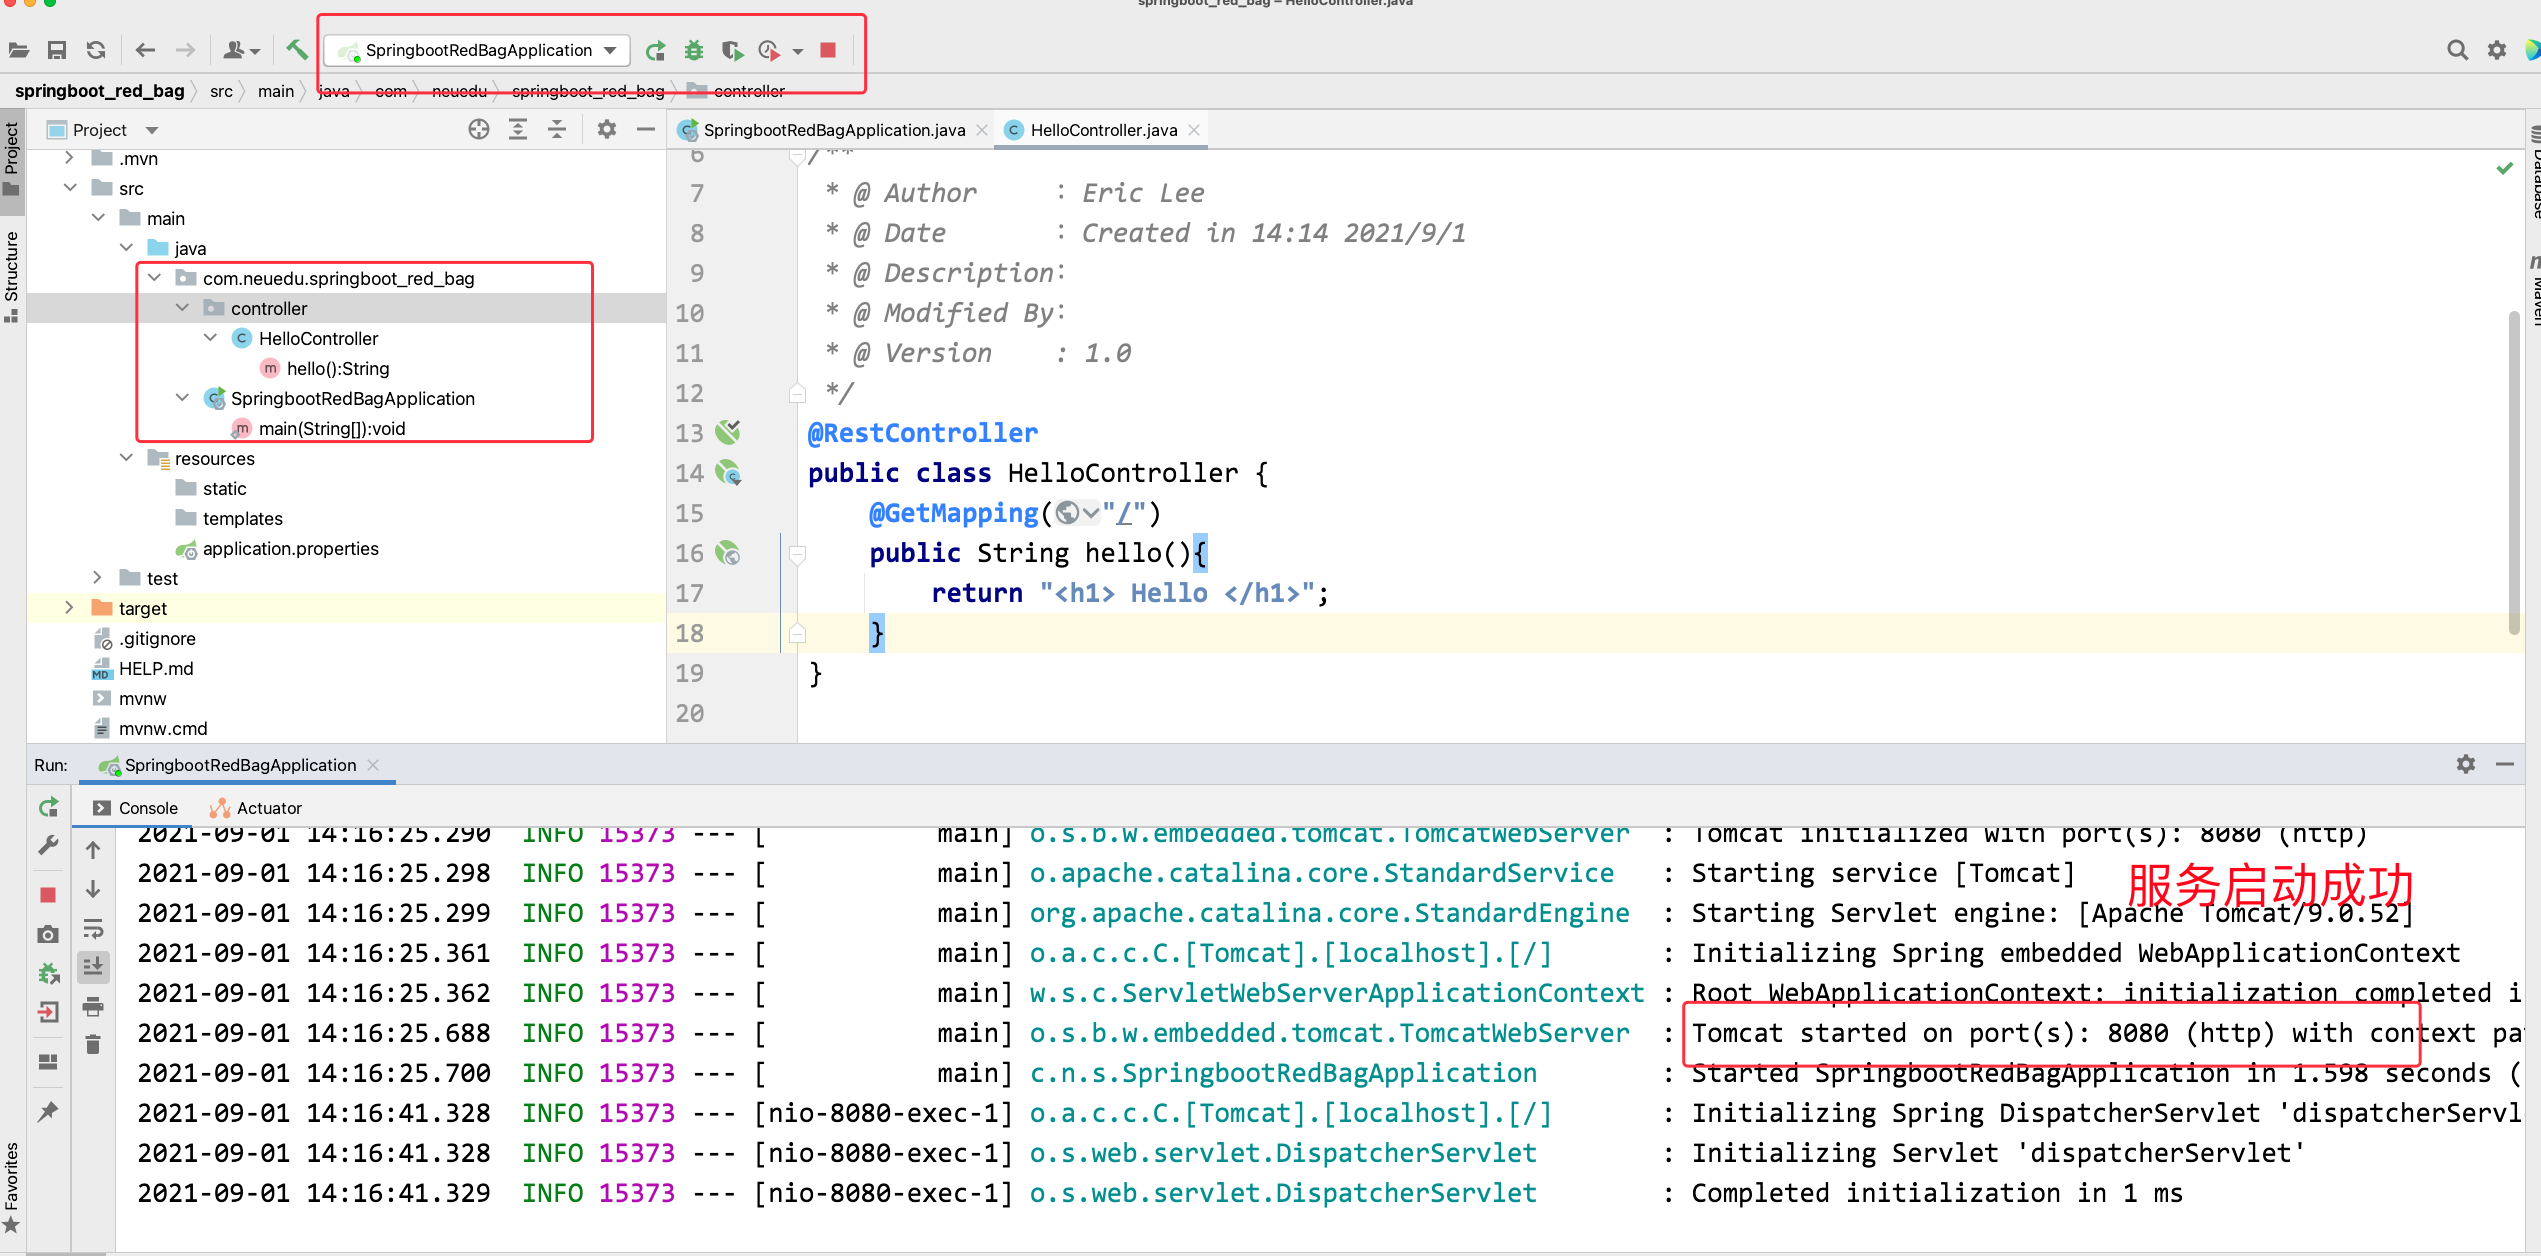
Task: Run with coverage shield icon
Action: point(732,50)
